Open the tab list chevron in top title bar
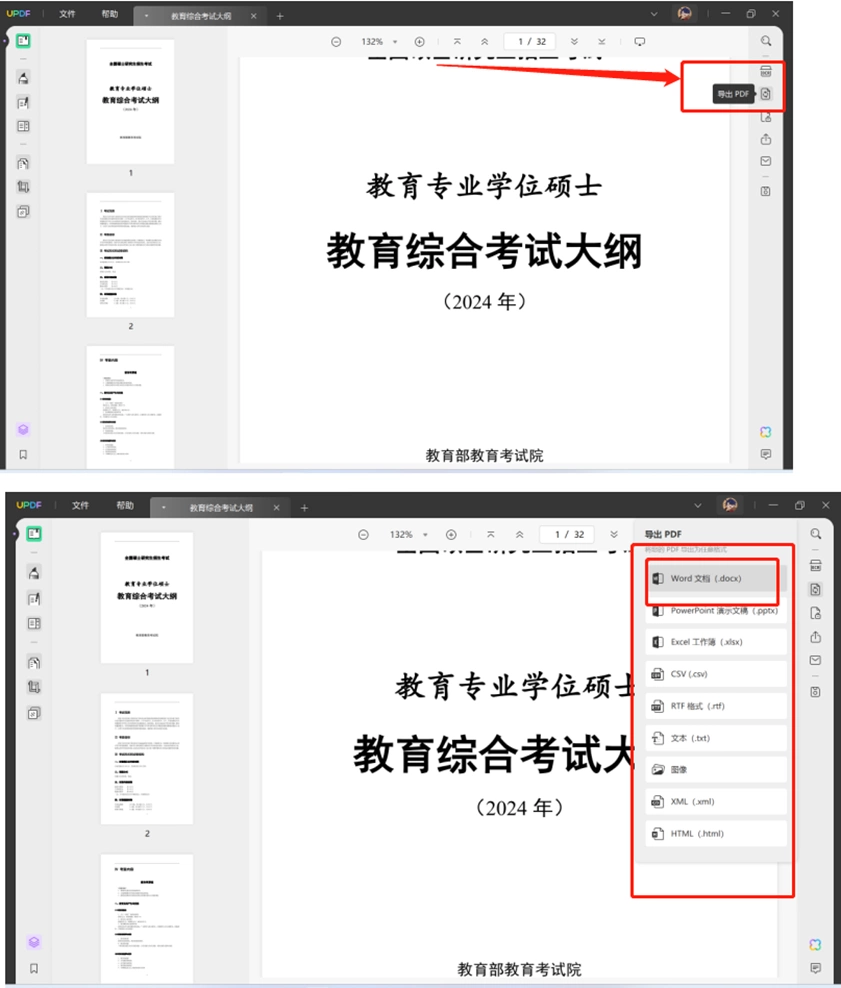This screenshot has height=988, width=841. tap(654, 14)
